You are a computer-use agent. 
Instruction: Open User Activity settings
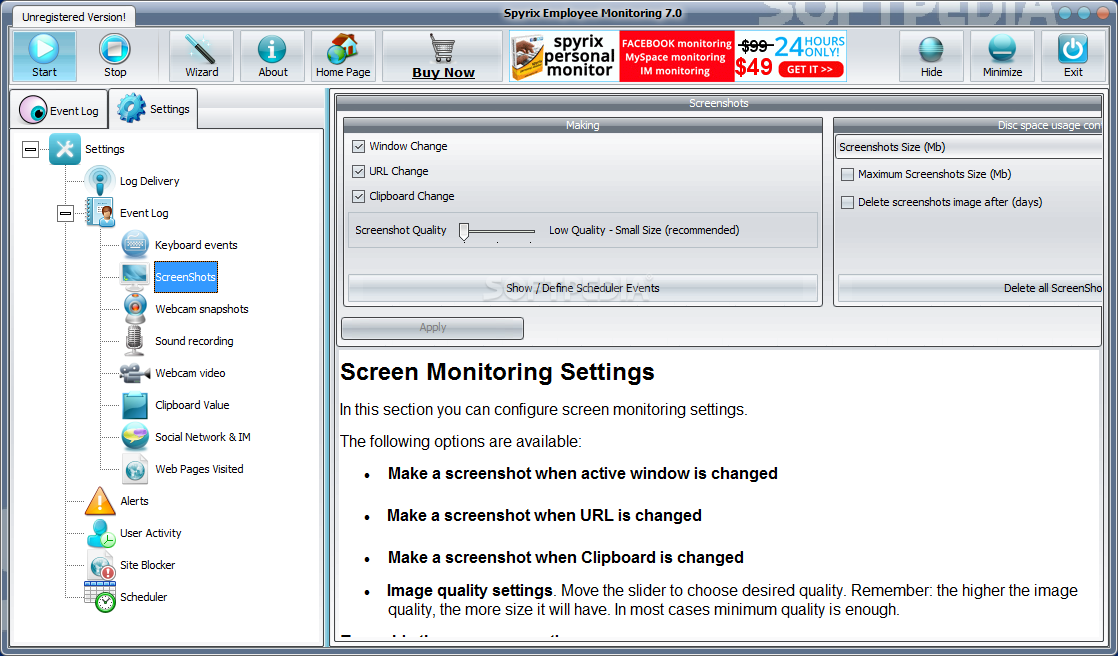[x=150, y=533]
